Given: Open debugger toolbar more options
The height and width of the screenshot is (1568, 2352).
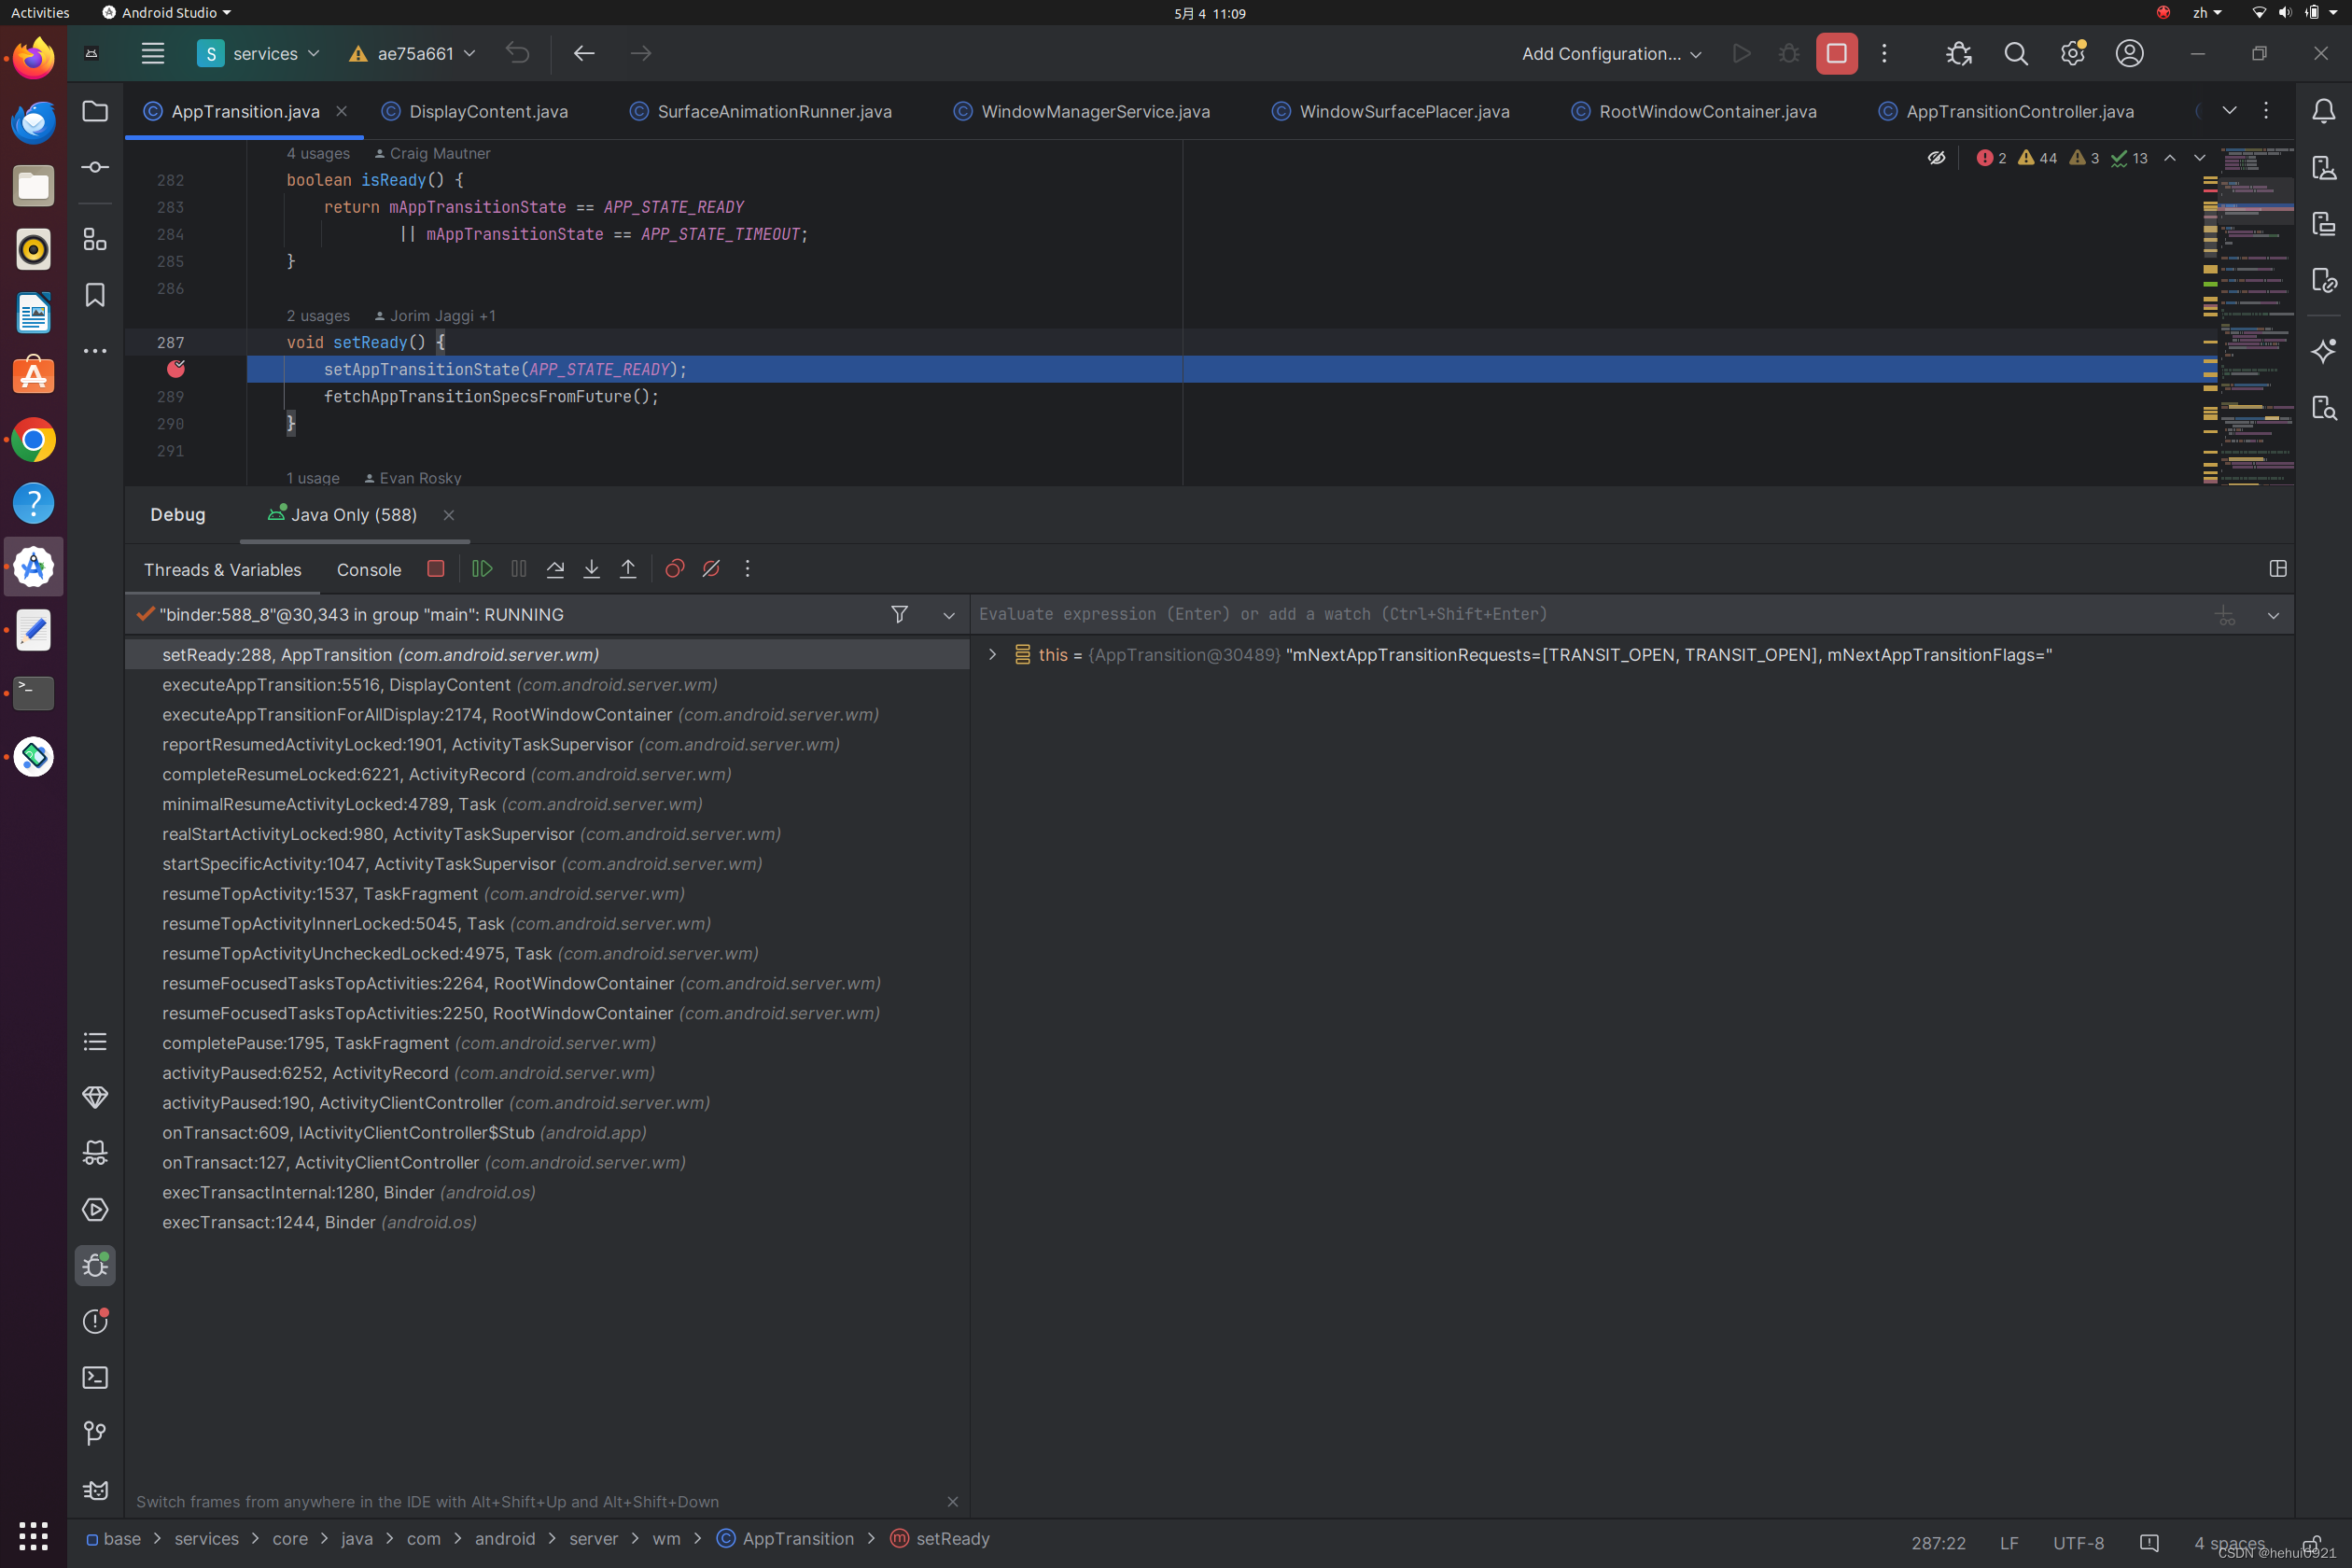Looking at the screenshot, I should (747, 569).
